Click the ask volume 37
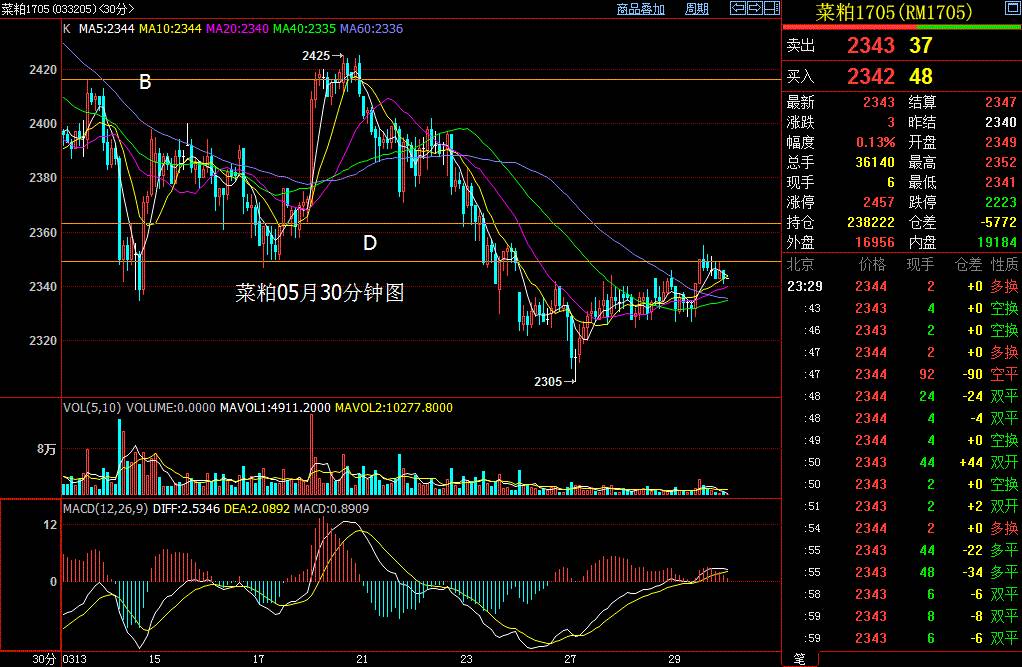This screenshot has height=667, width=1022. (x=921, y=46)
